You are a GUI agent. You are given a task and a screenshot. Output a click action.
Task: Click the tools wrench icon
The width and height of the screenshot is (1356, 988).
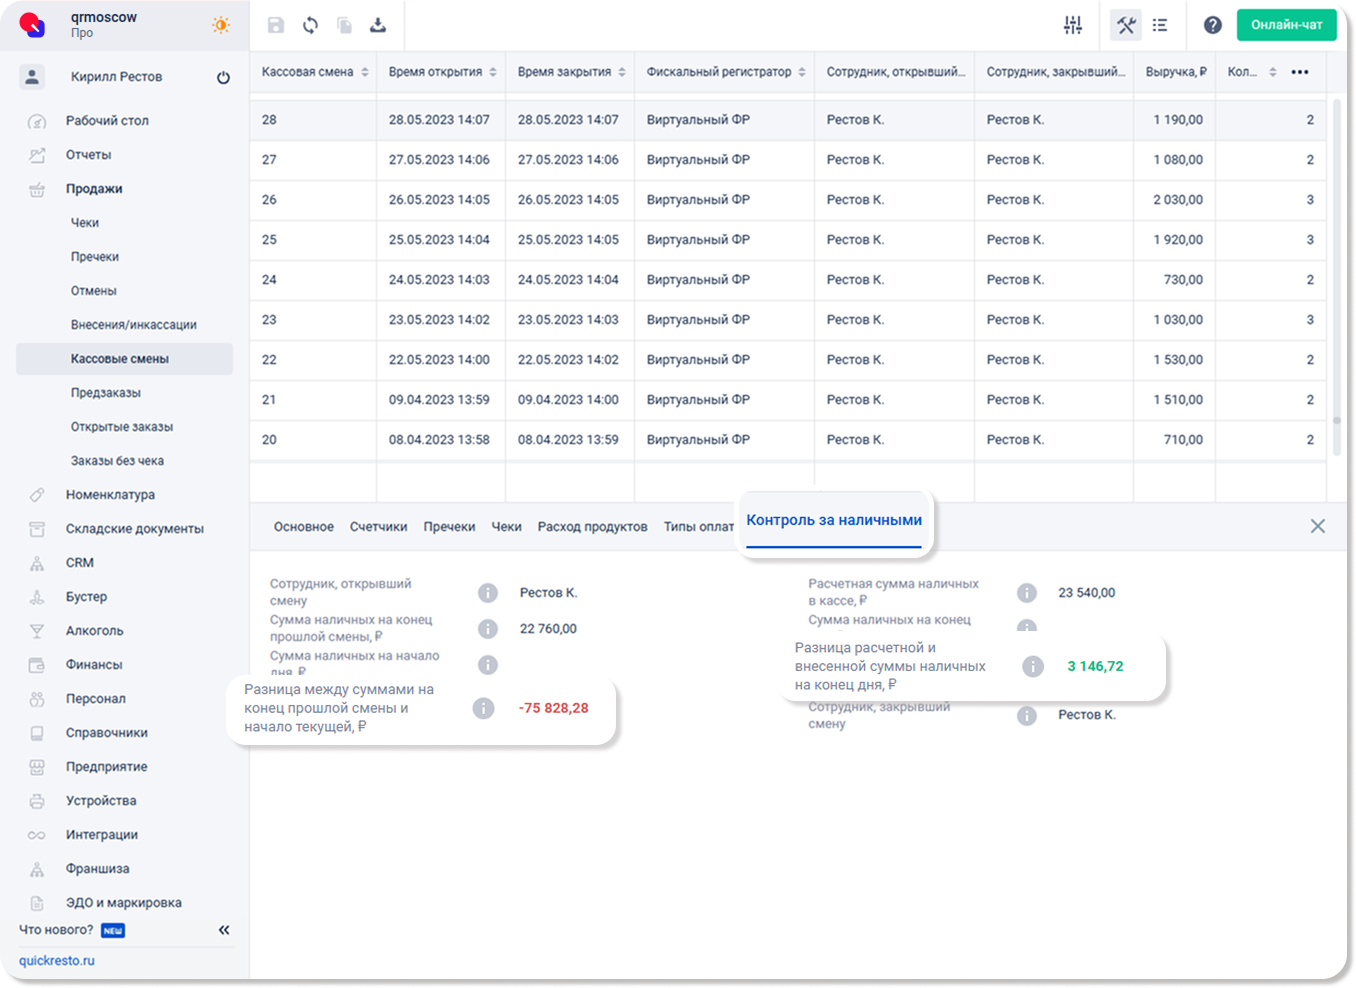[1126, 25]
